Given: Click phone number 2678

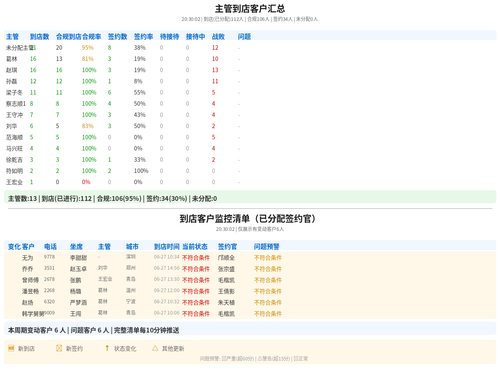Looking at the screenshot, I should (49, 279).
